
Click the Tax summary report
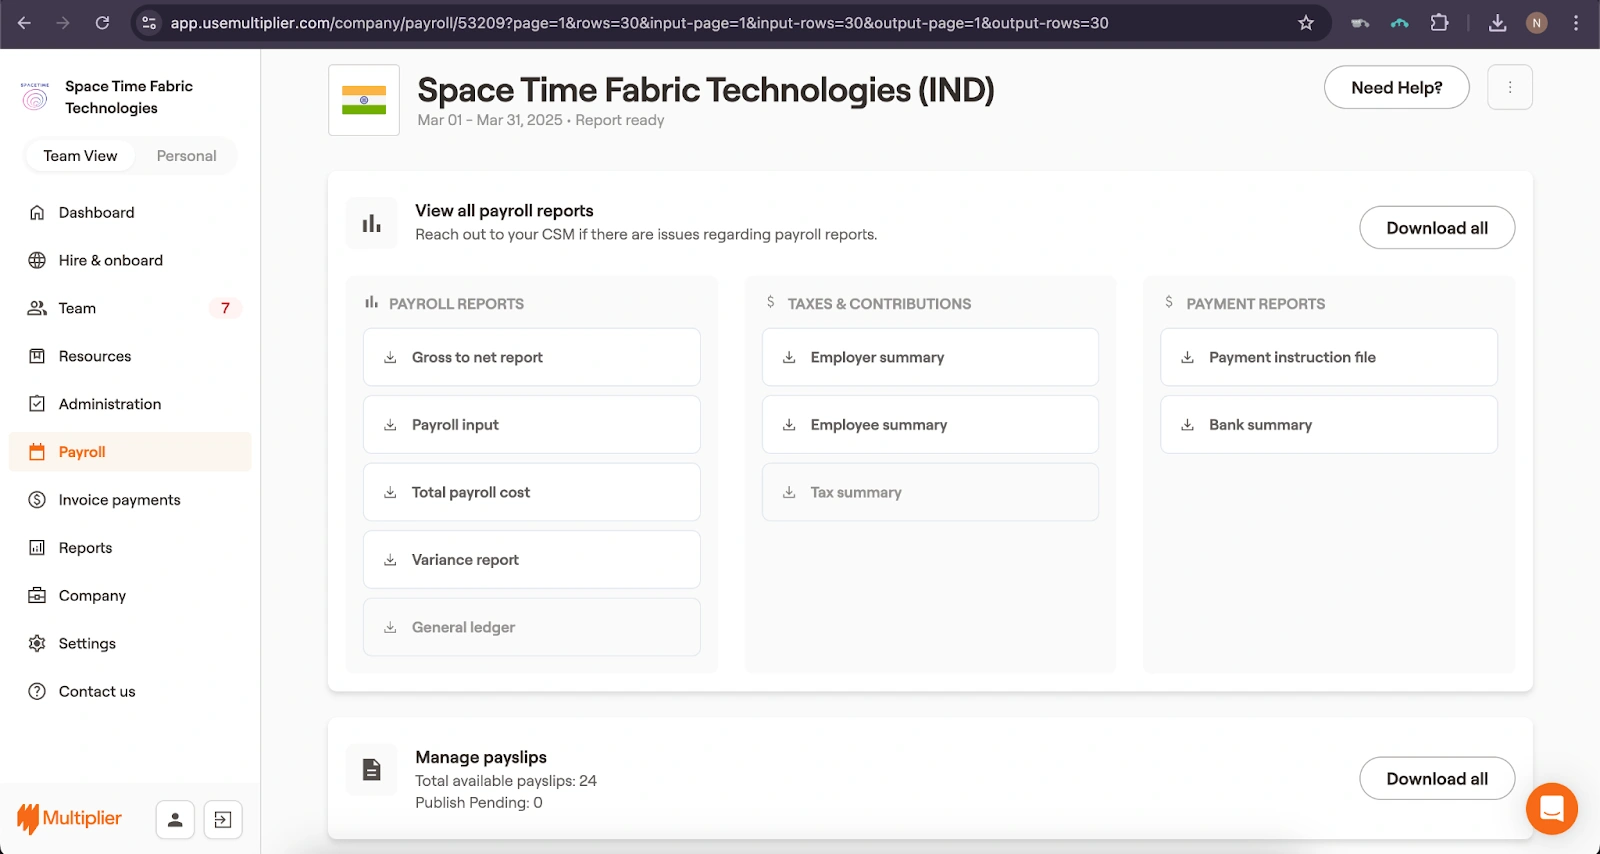(x=930, y=492)
